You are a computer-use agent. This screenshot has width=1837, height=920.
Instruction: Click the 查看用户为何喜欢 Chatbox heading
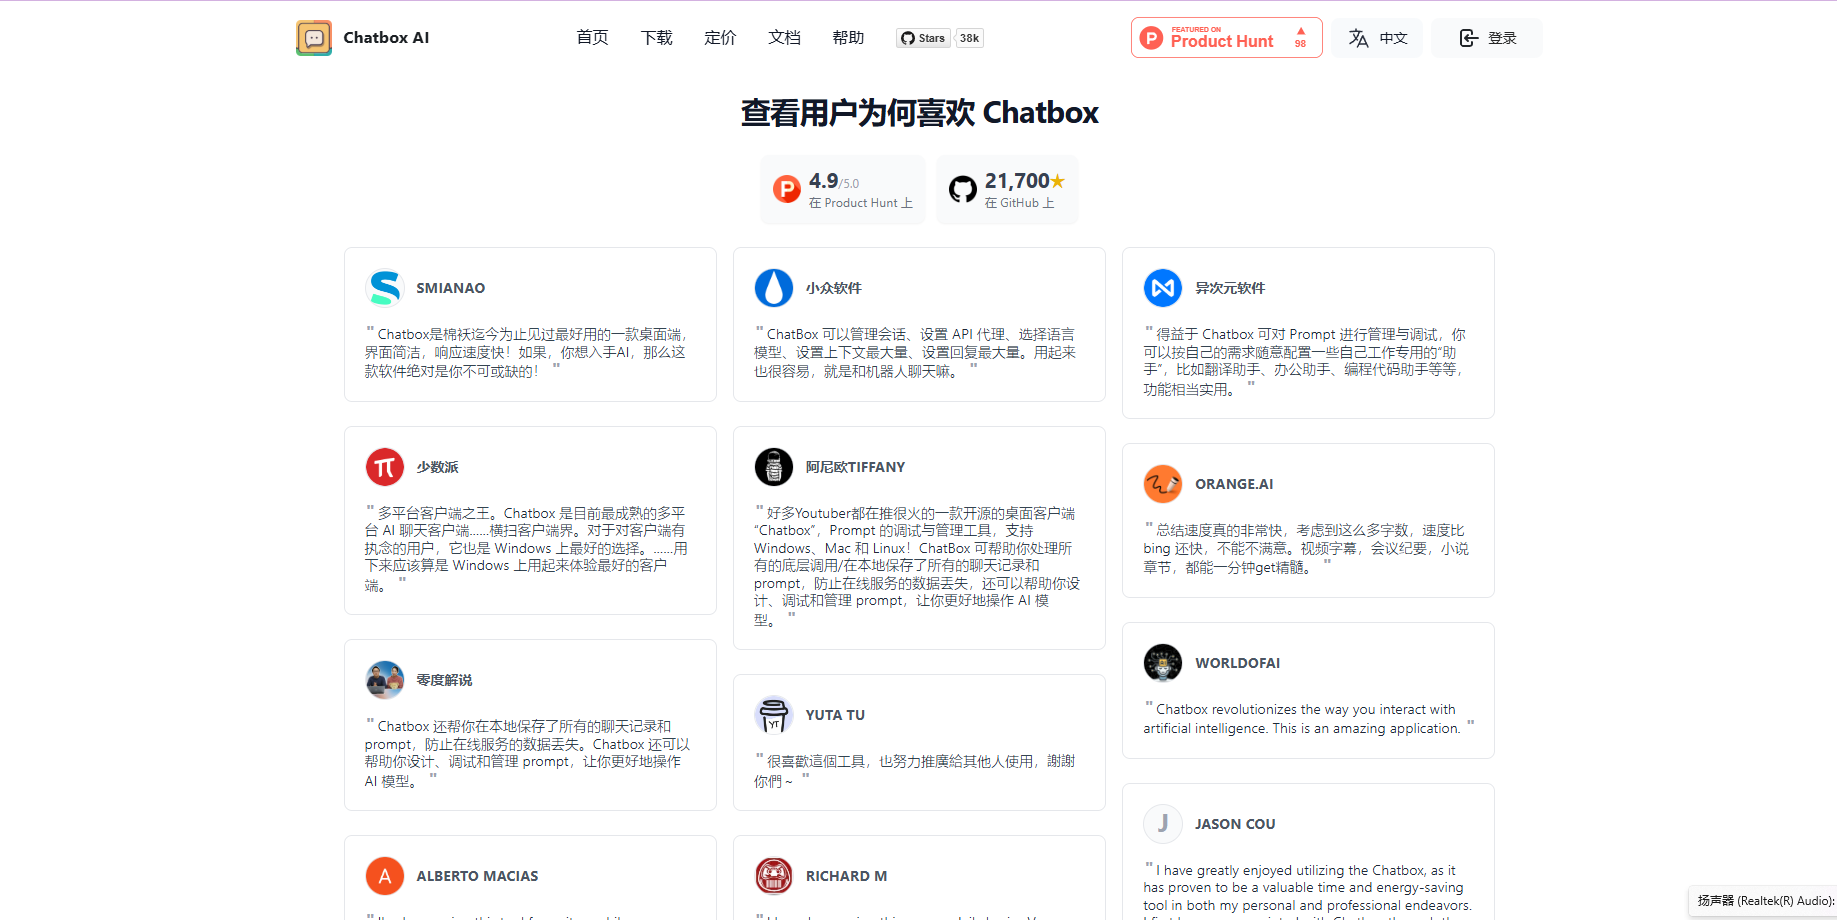pyautogui.click(x=919, y=112)
